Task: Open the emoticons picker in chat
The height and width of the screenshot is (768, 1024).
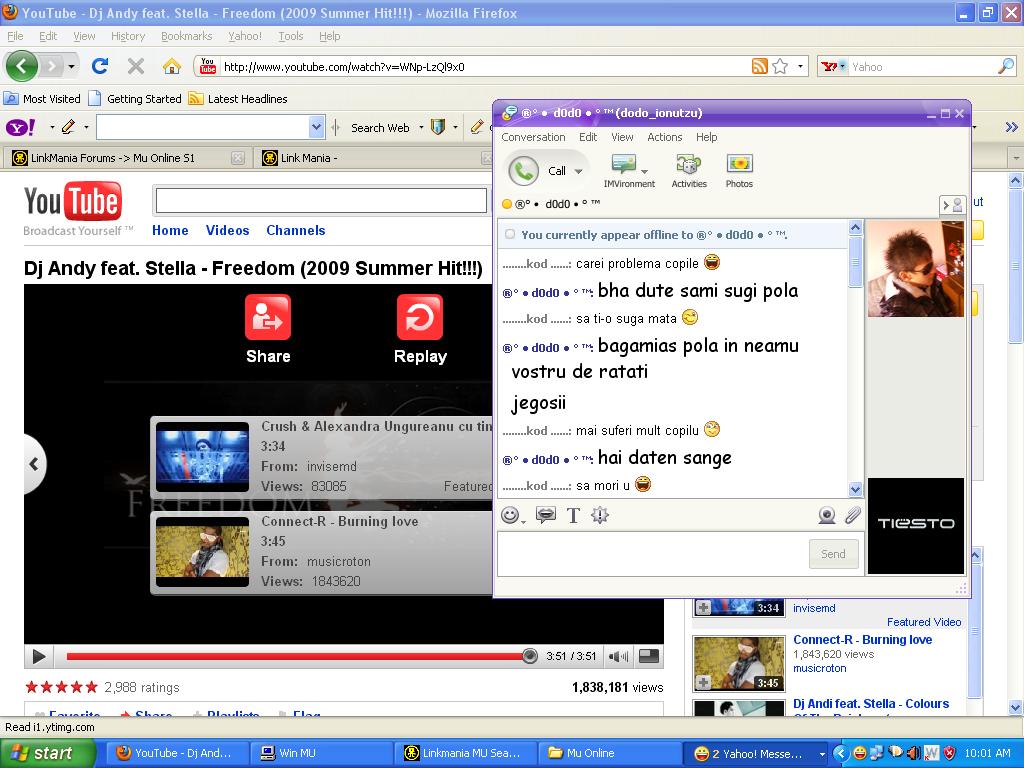Action: point(511,515)
